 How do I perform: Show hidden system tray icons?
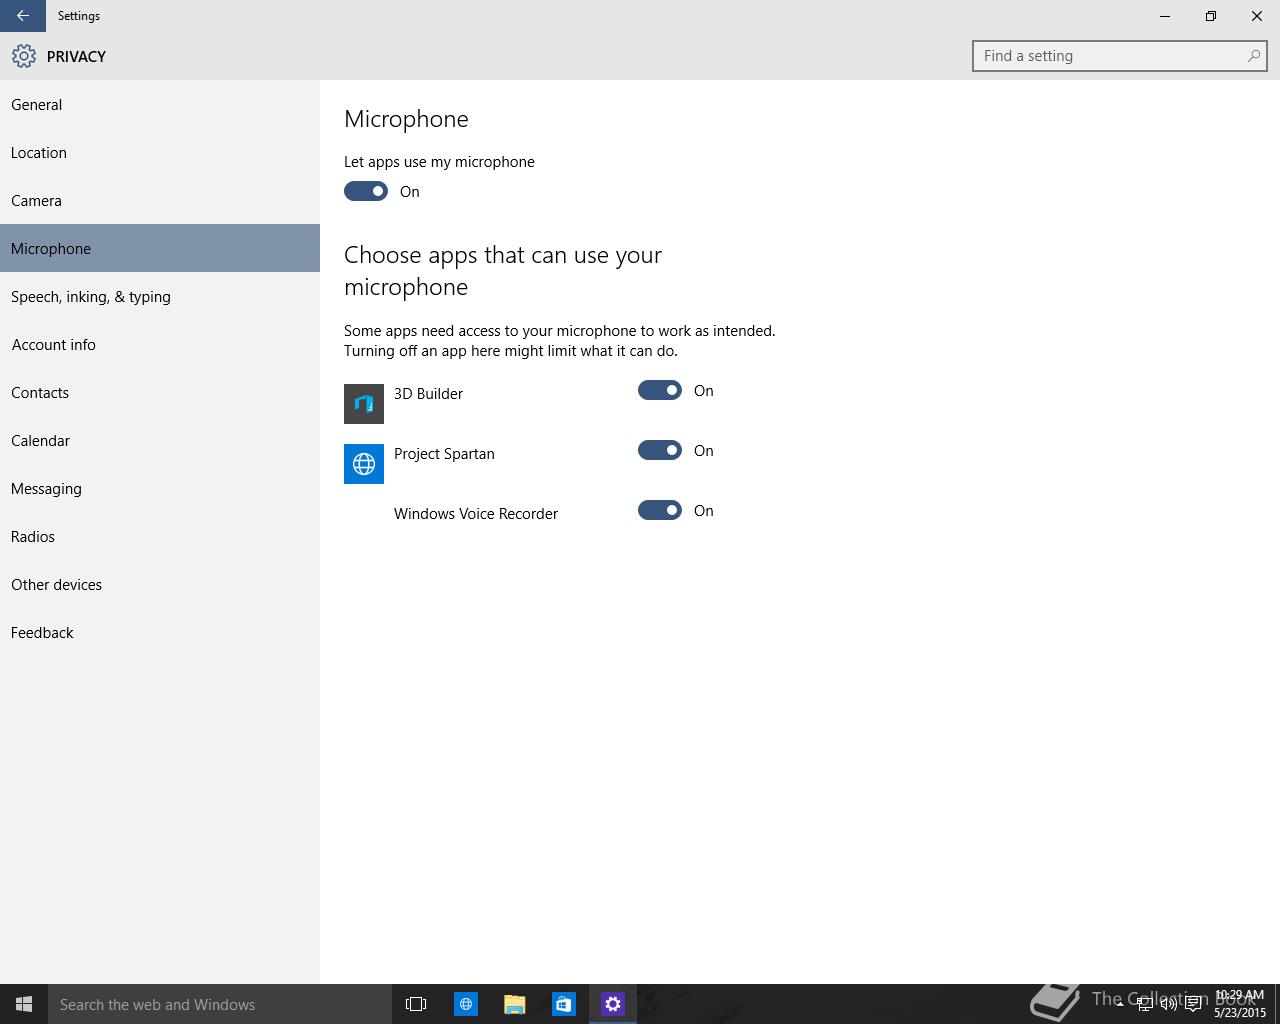[x=1119, y=1004]
